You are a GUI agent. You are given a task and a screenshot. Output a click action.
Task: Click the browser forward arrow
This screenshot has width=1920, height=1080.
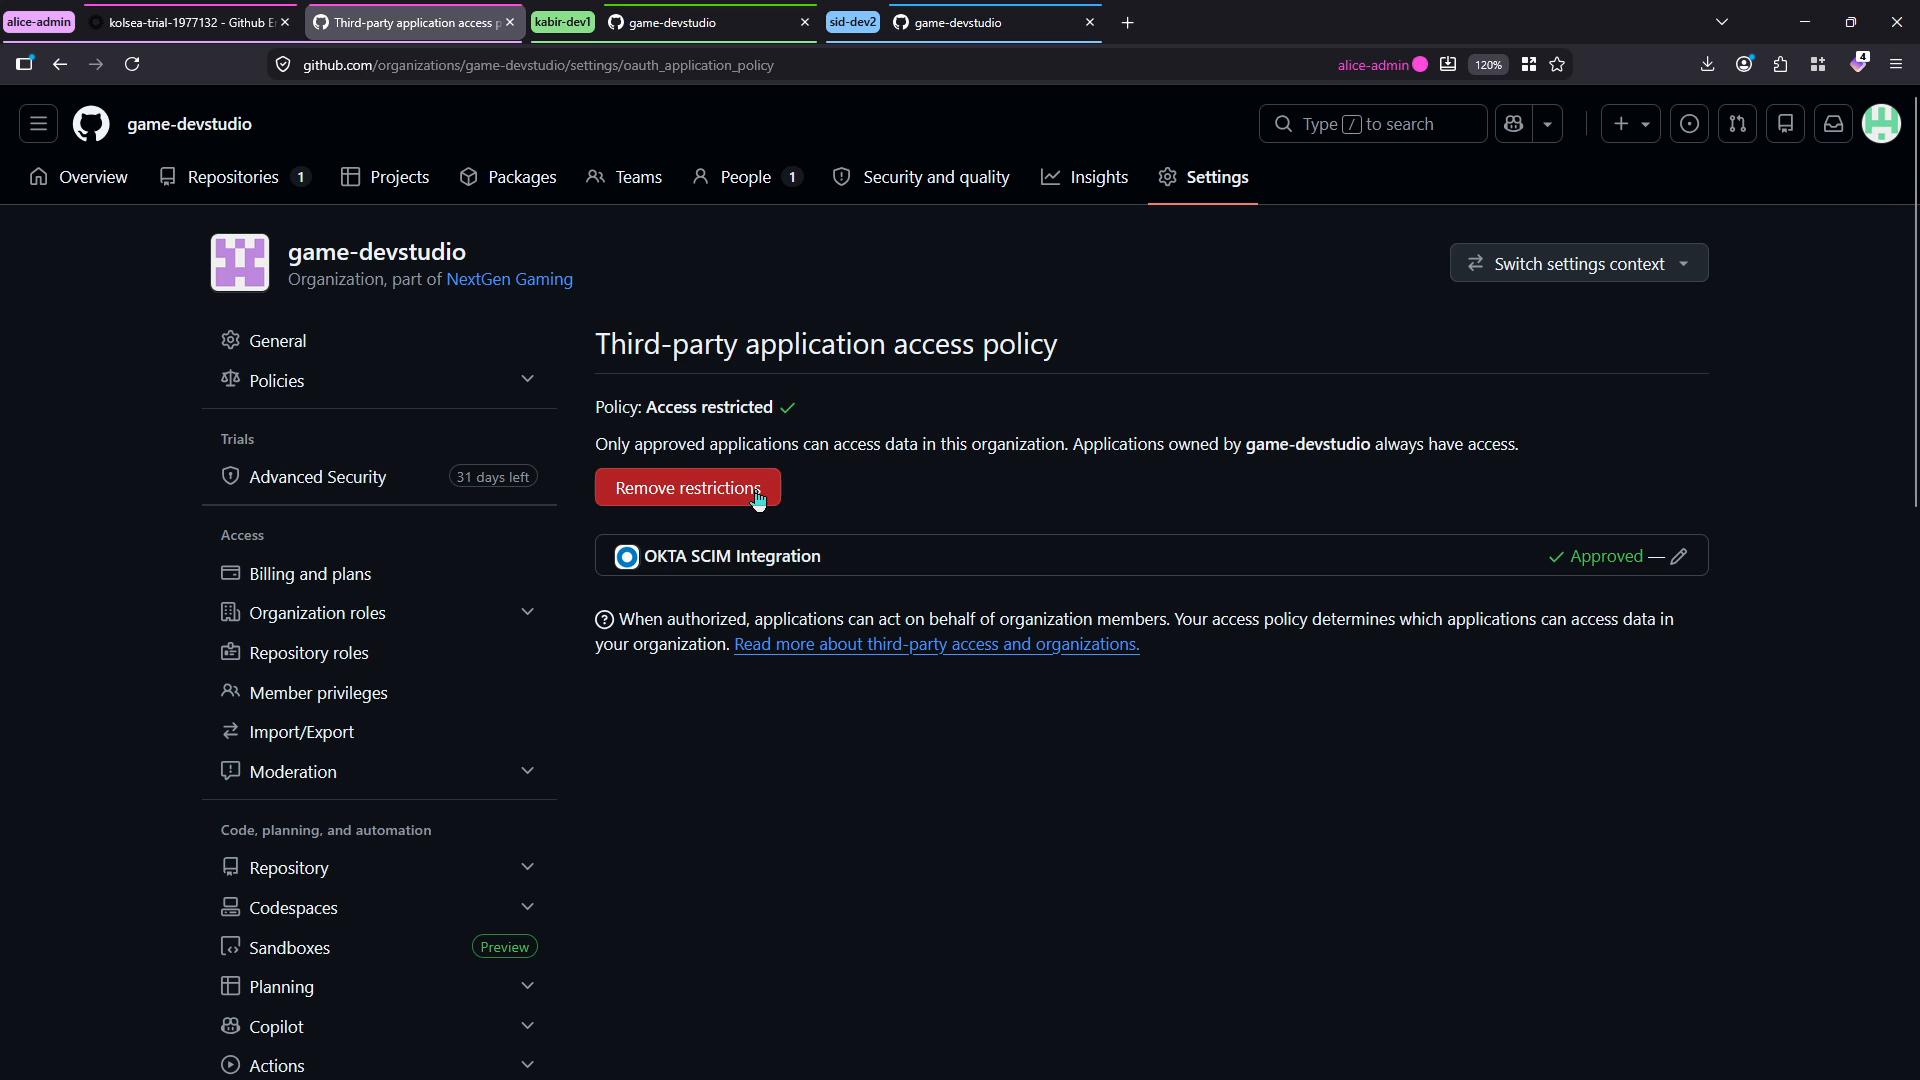pos(96,65)
